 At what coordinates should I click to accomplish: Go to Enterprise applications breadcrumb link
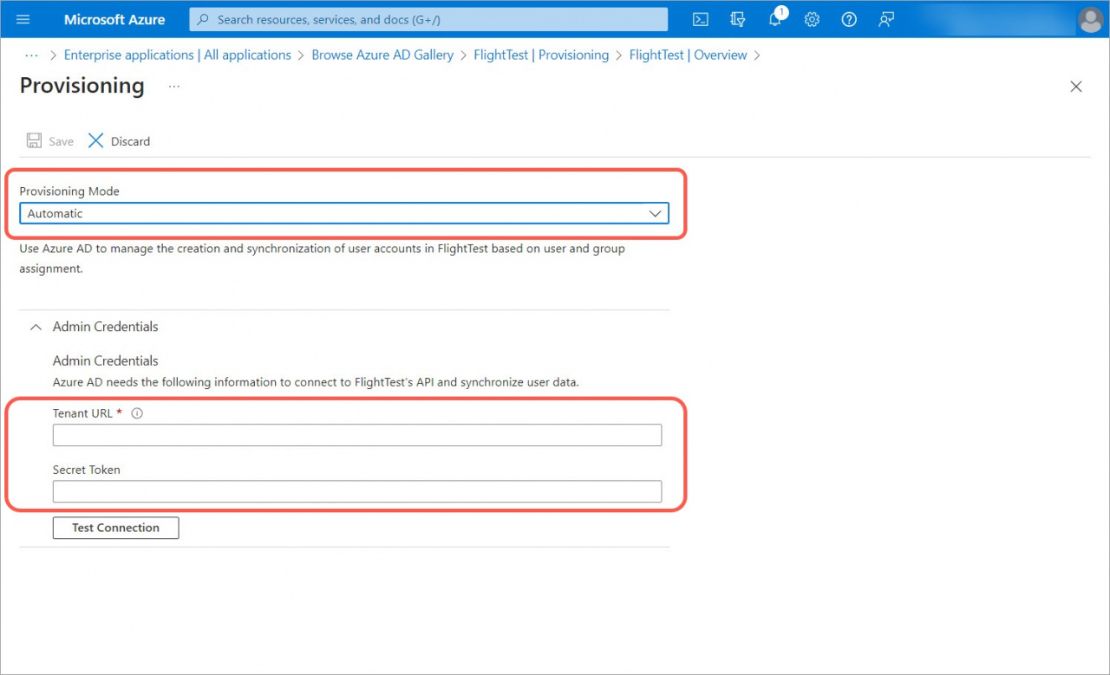177,55
